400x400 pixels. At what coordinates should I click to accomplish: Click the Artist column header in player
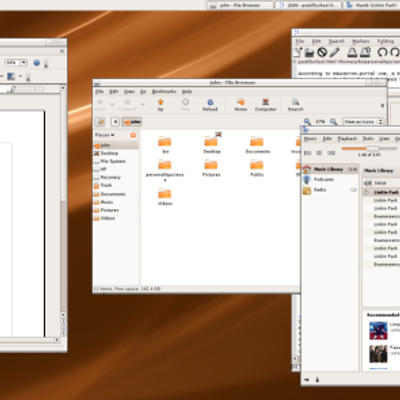(381, 183)
